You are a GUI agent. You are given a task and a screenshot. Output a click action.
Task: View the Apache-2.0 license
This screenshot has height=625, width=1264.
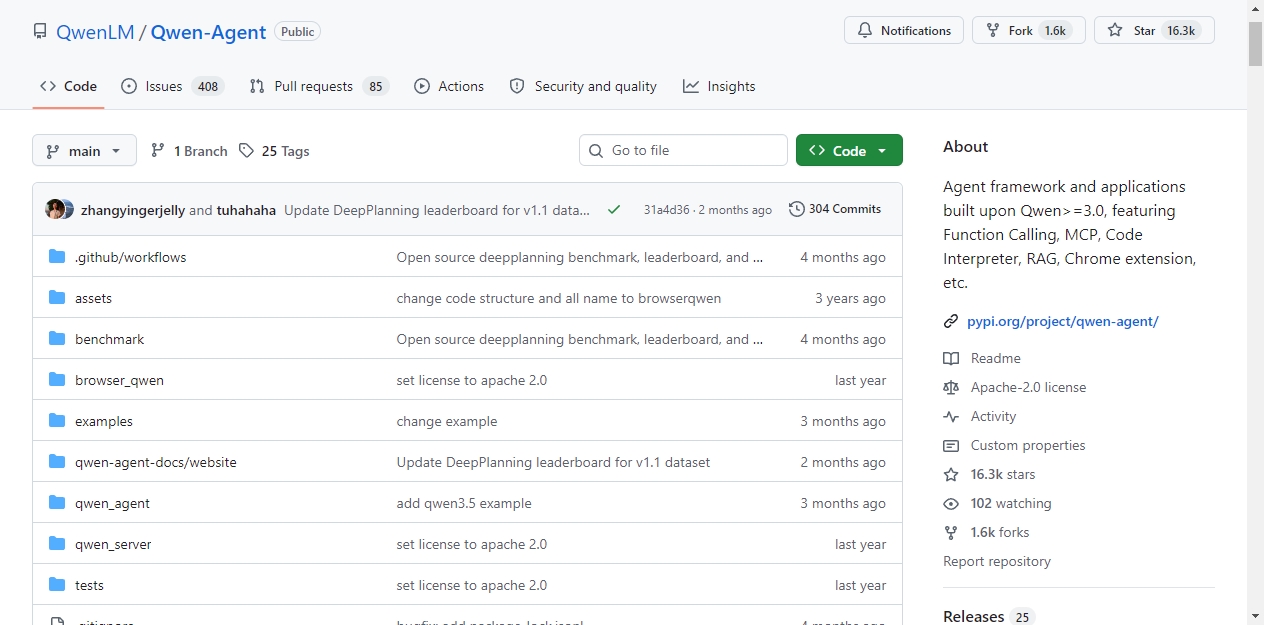pyautogui.click(x=1028, y=387)
